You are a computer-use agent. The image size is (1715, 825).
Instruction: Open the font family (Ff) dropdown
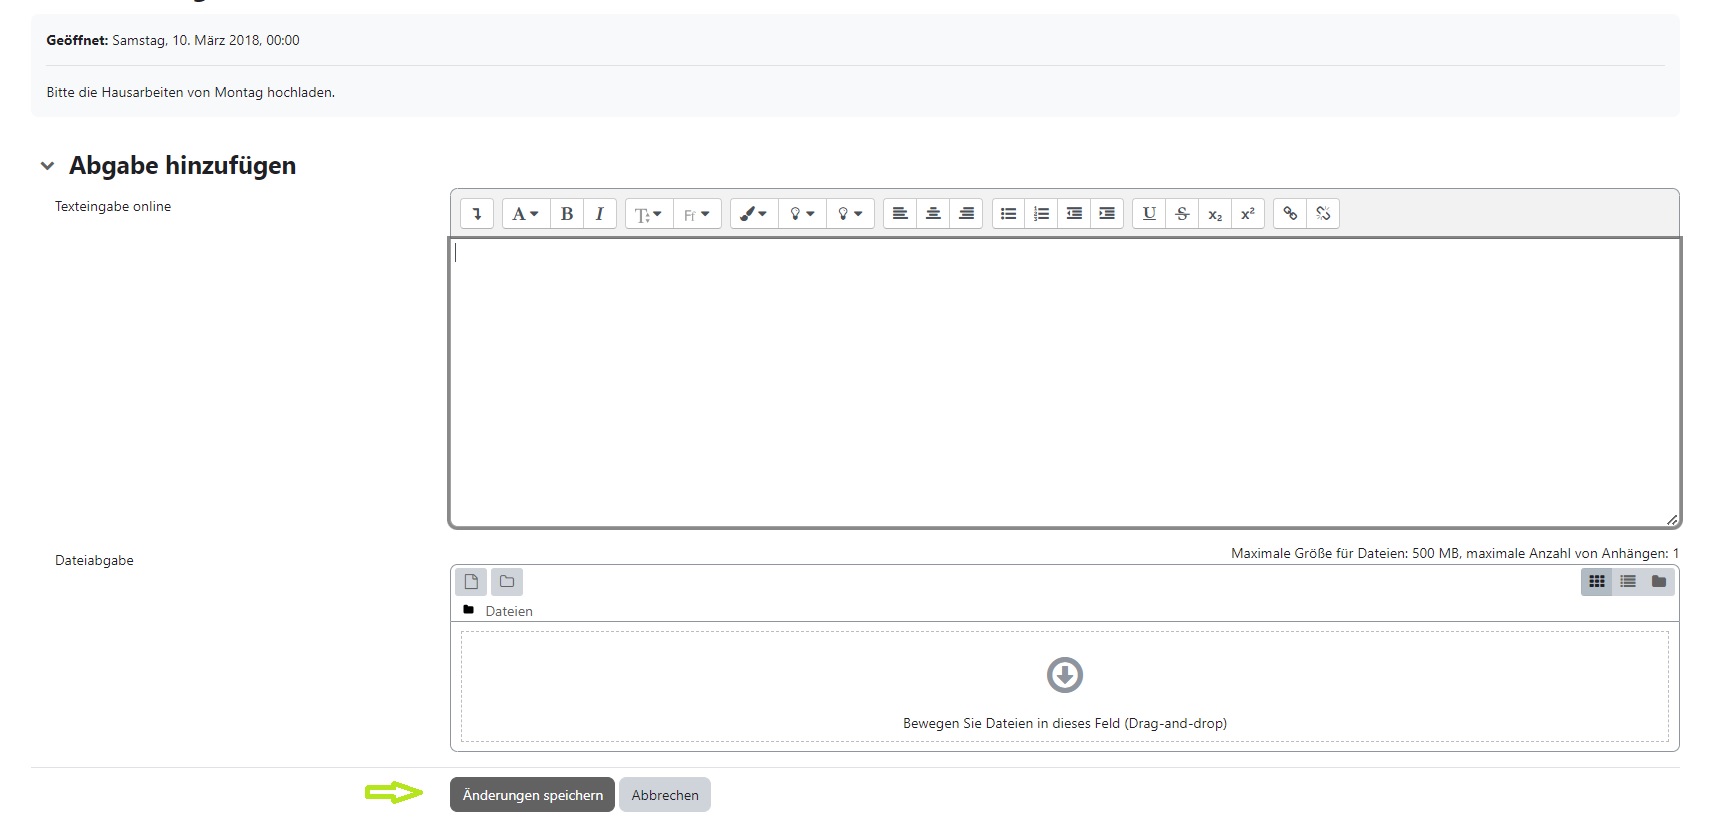click(697, 214)
